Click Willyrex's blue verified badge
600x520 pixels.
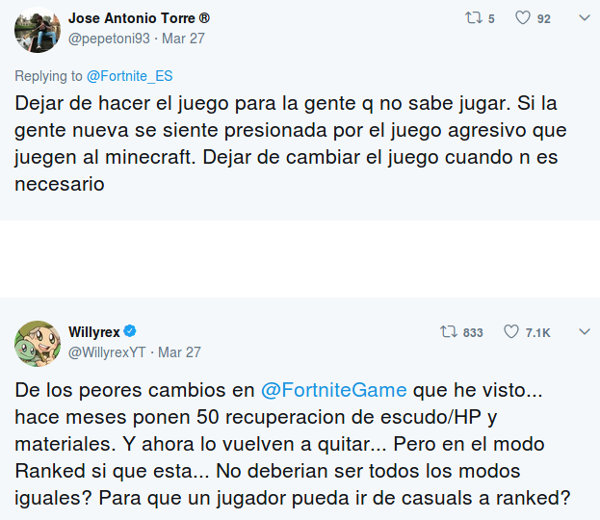tap(130, 331)
